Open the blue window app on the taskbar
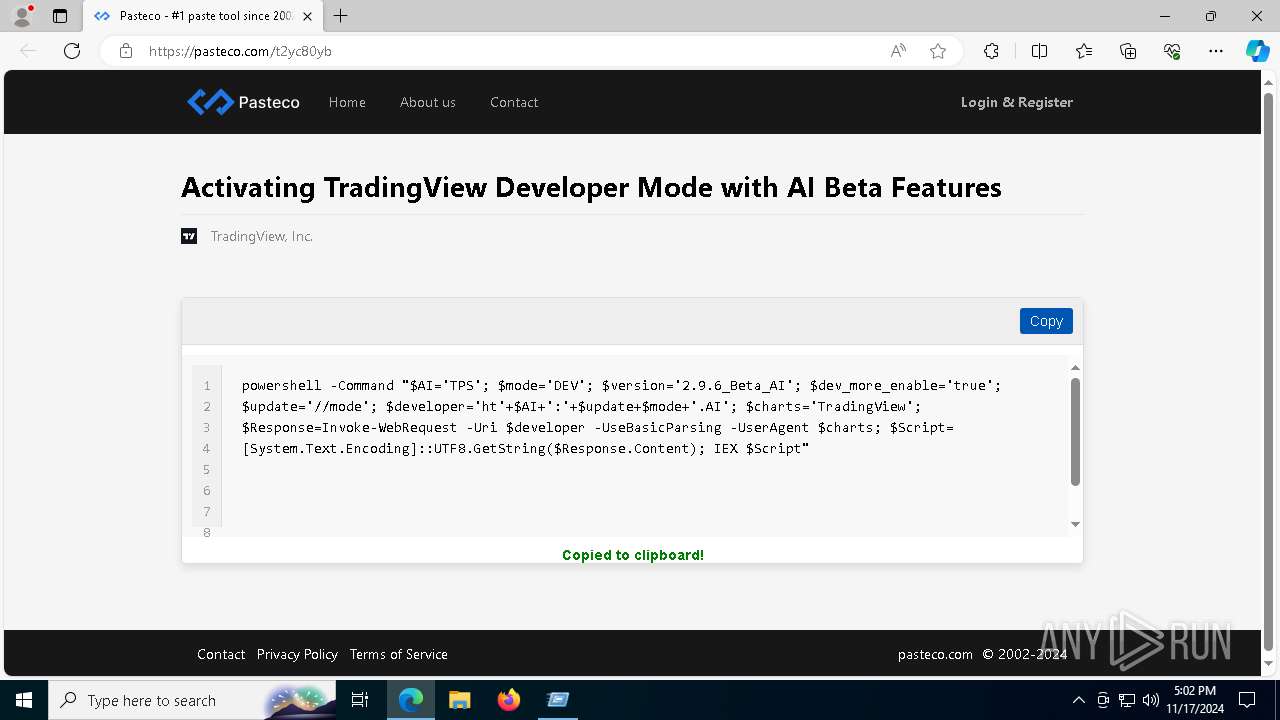The width and height of the screenshot is (1280, 720). click(x=558, y=700)
